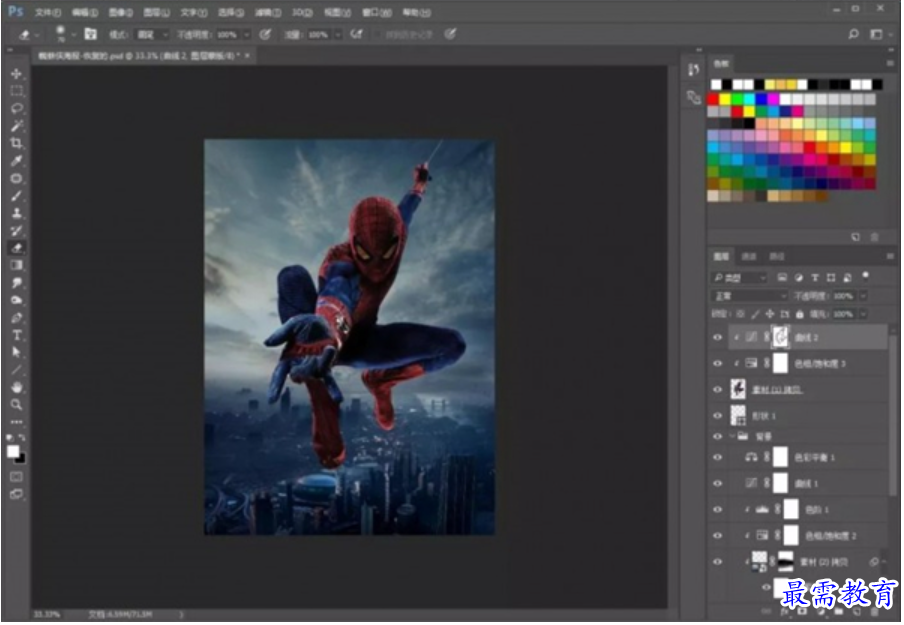
Task: Open the layer filter type dropdown
Action: tap(739, 278)
